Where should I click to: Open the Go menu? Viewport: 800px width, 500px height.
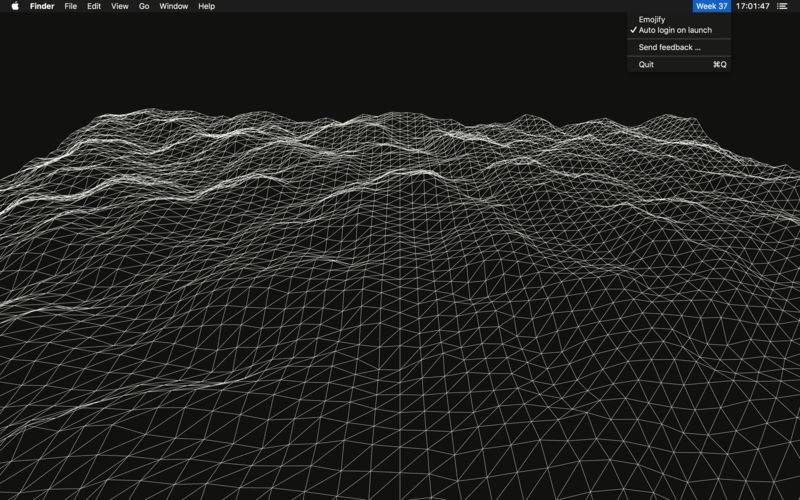[144, 6]
